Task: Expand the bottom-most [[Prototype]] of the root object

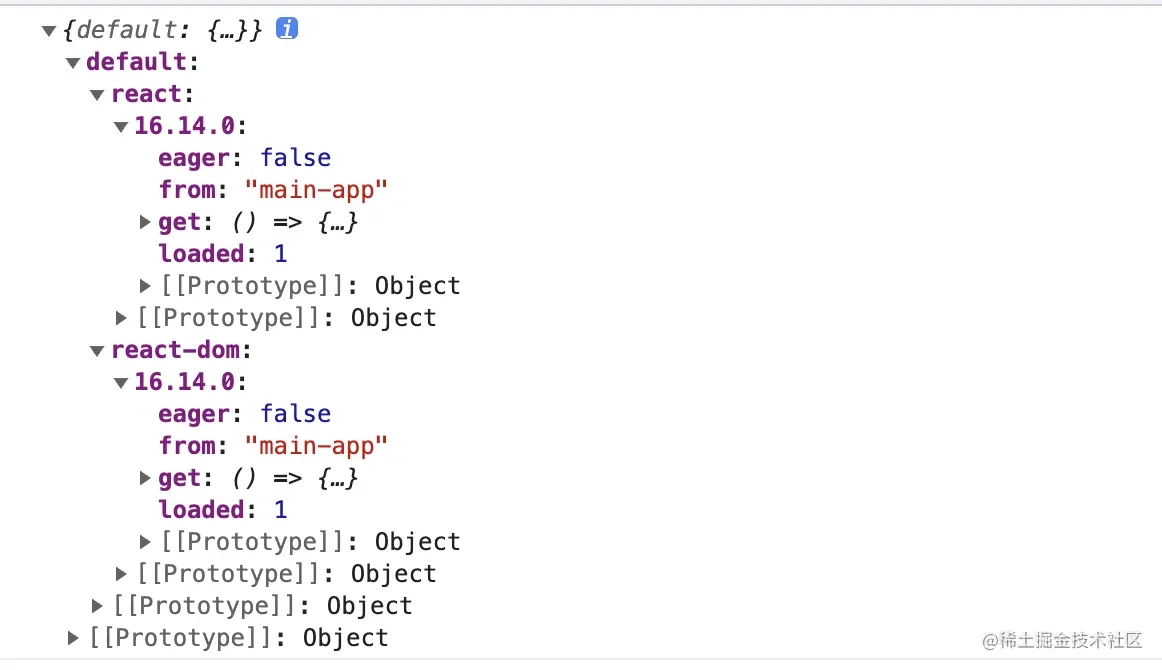Action: click(73, 638)
